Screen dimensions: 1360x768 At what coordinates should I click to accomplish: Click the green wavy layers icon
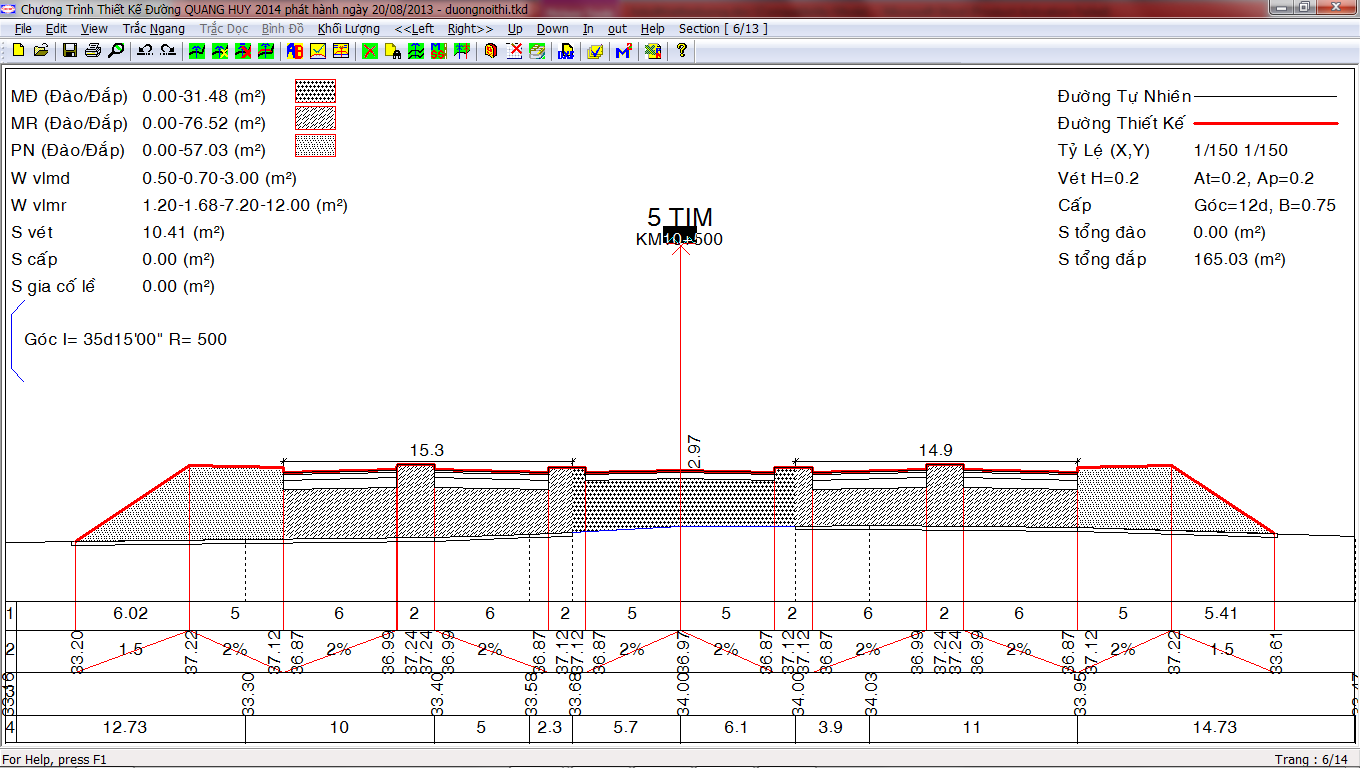point(416,50)
